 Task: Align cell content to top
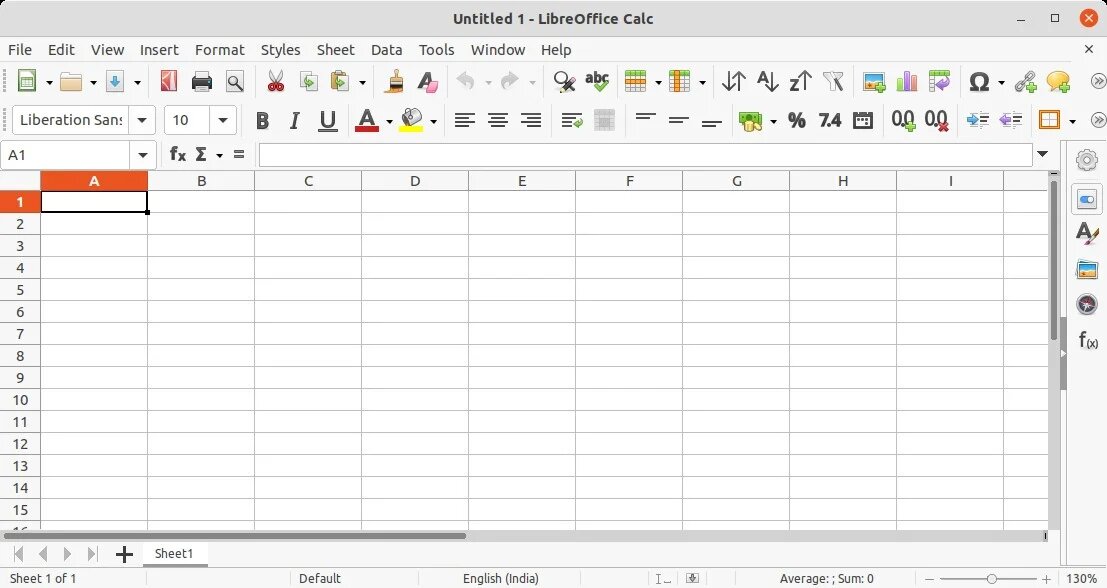[645, 117]
